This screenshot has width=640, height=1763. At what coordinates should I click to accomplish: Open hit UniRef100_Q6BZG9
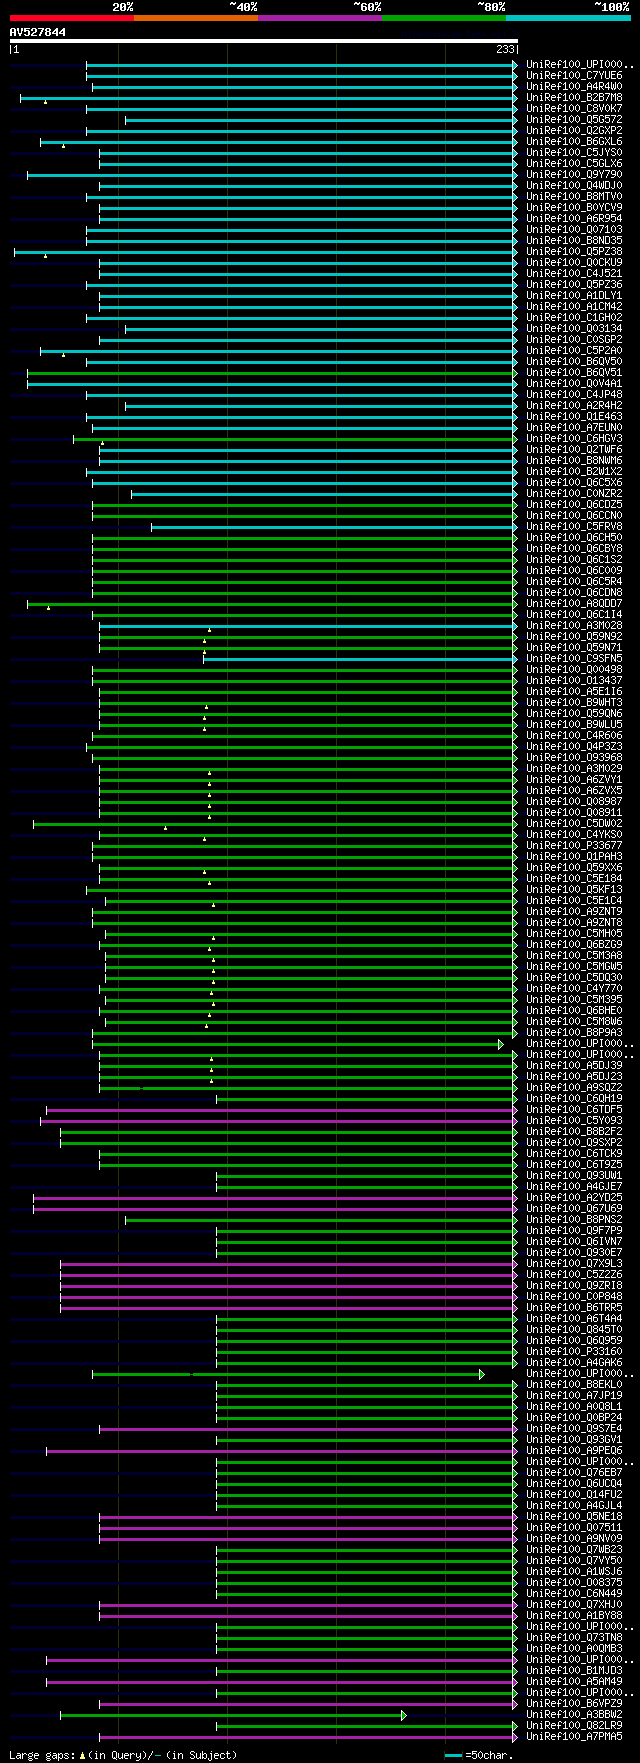point(574,945)
